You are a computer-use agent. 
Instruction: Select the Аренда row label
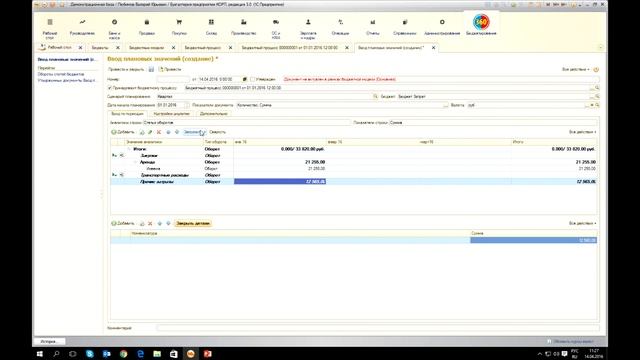[147, 162]
